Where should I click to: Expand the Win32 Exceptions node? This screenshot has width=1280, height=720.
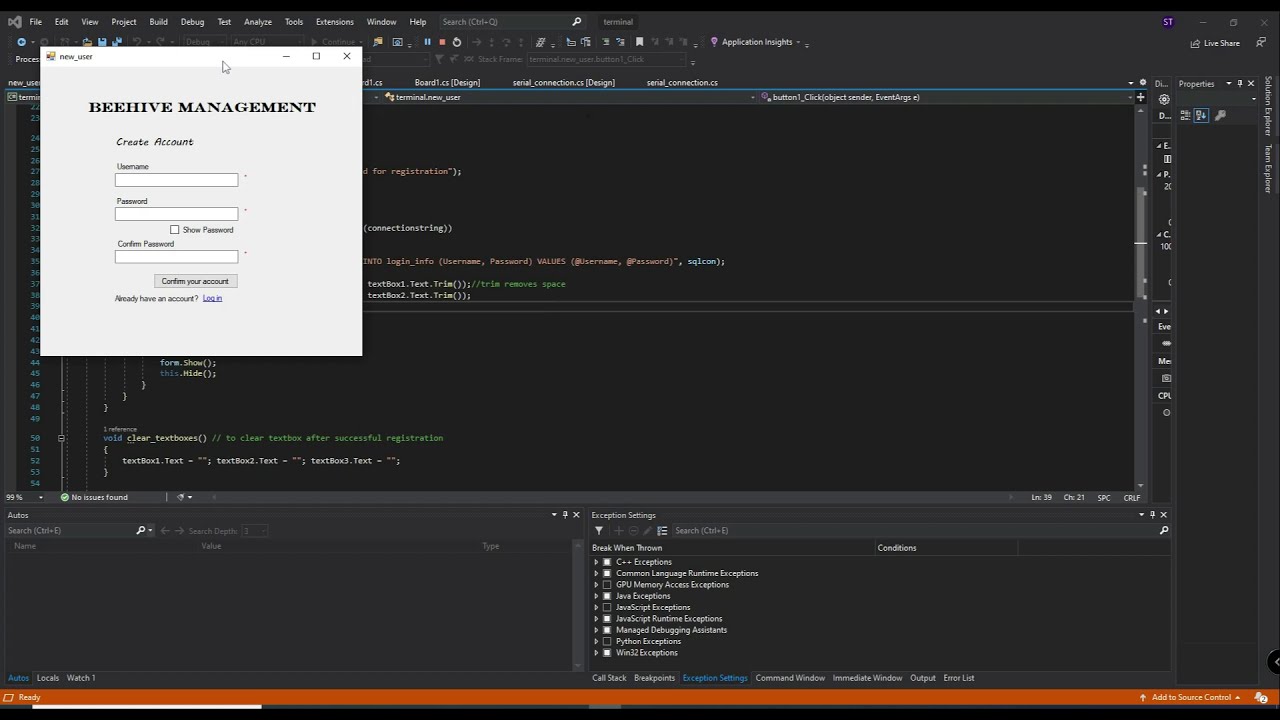(x=596, y=653)
